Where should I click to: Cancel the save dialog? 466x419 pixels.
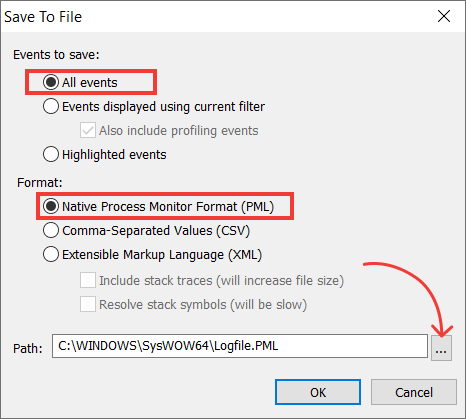tap(414, 392)
